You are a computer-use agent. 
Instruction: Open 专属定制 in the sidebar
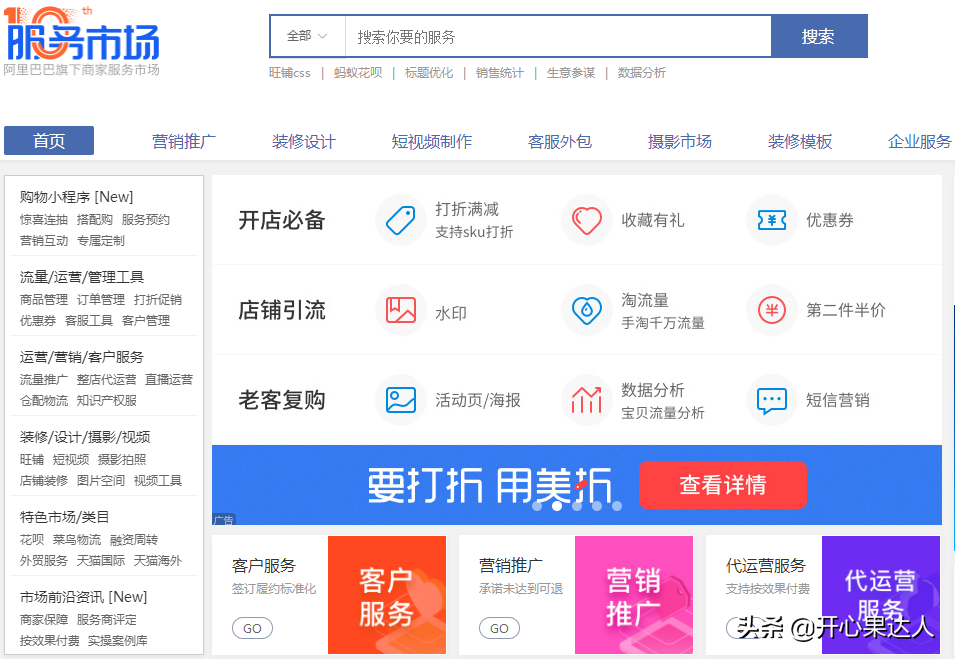(100, 241)
